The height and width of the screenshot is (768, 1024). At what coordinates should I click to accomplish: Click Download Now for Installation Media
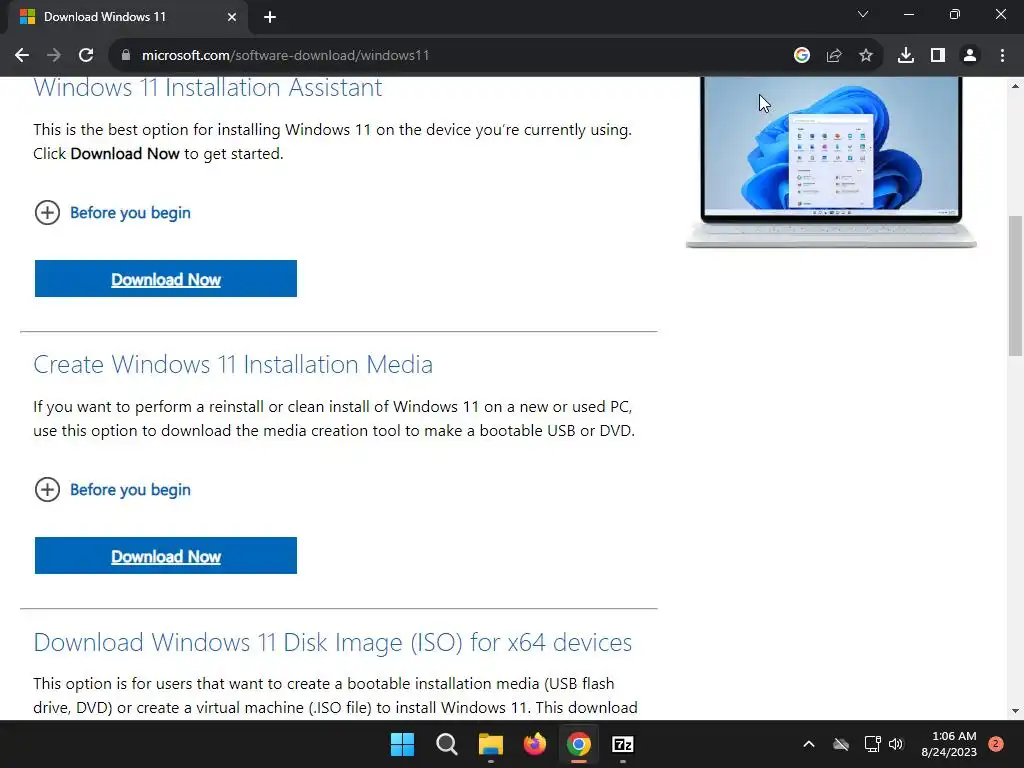coord(166,556)
